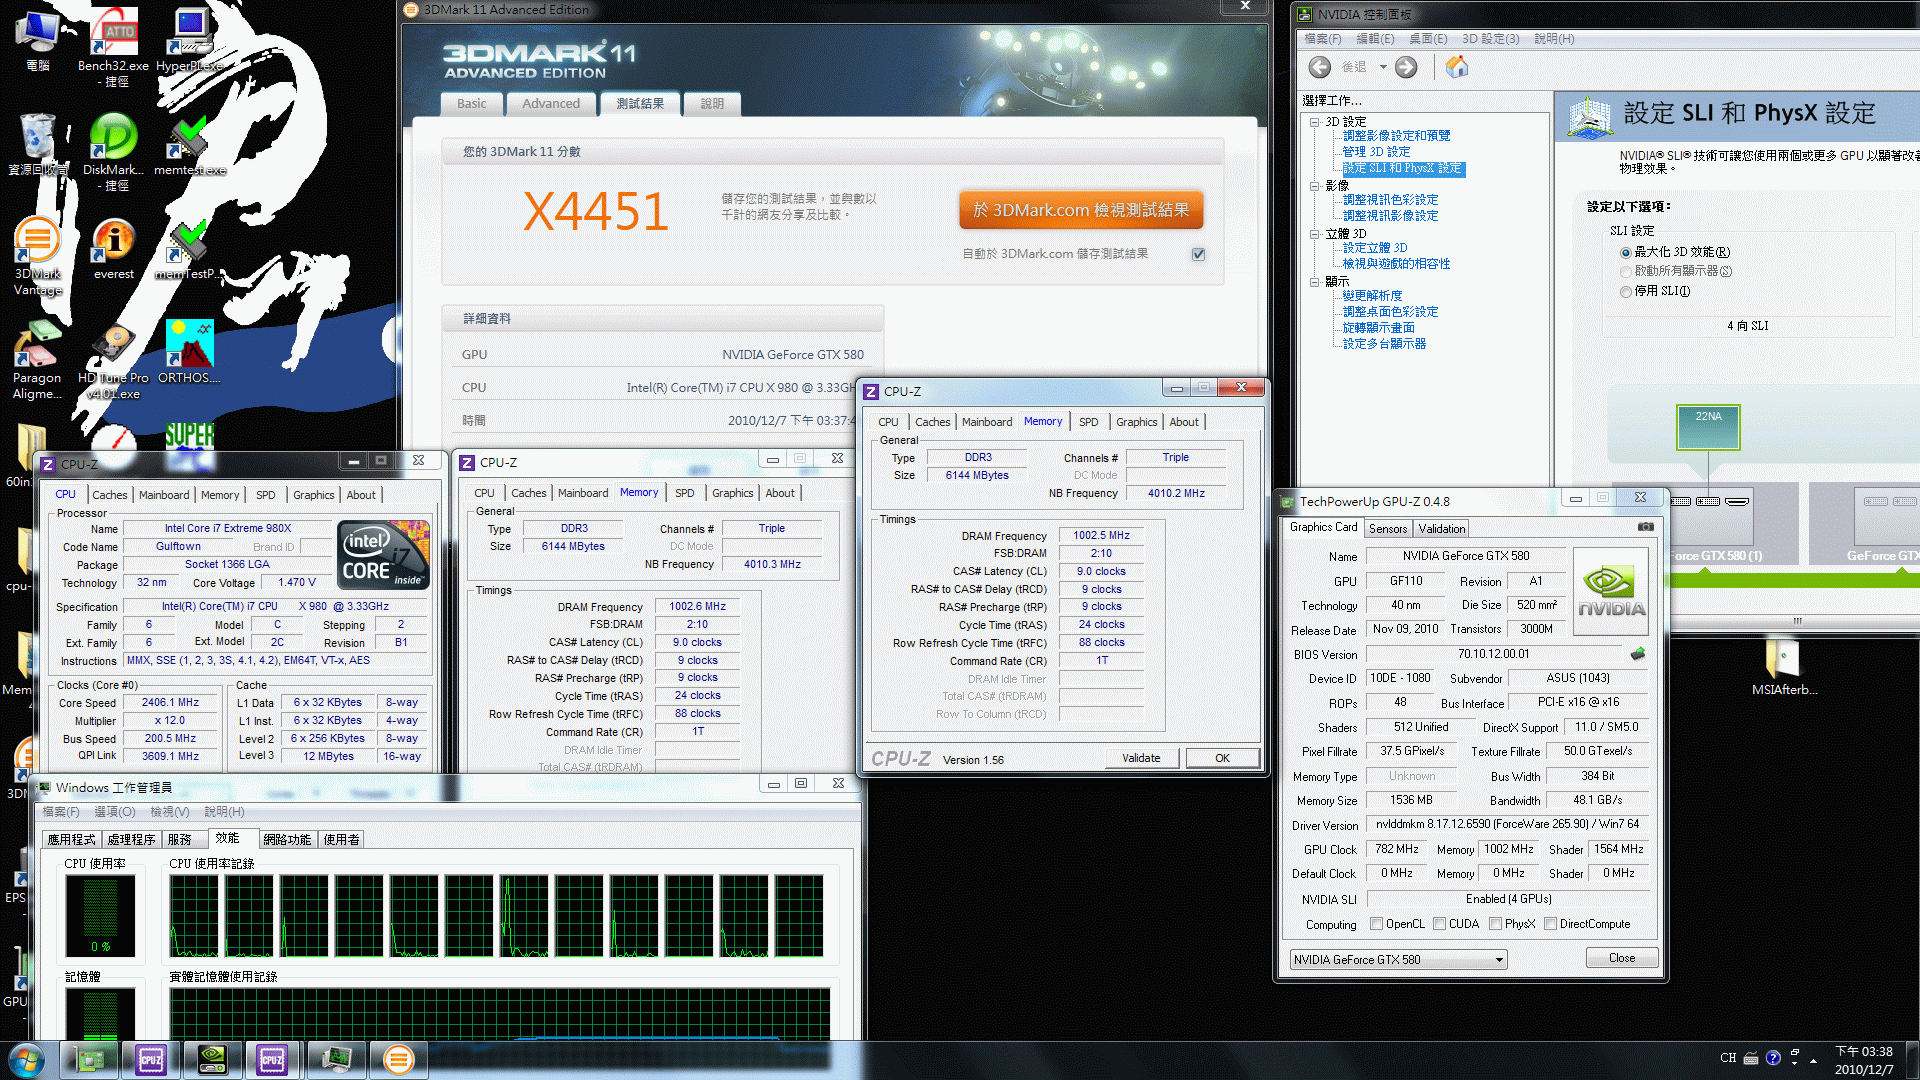Select the 啟動所有顯示器 radio button
The height and width of the screenshot is (1080, 1920).
coord(1626,271)
